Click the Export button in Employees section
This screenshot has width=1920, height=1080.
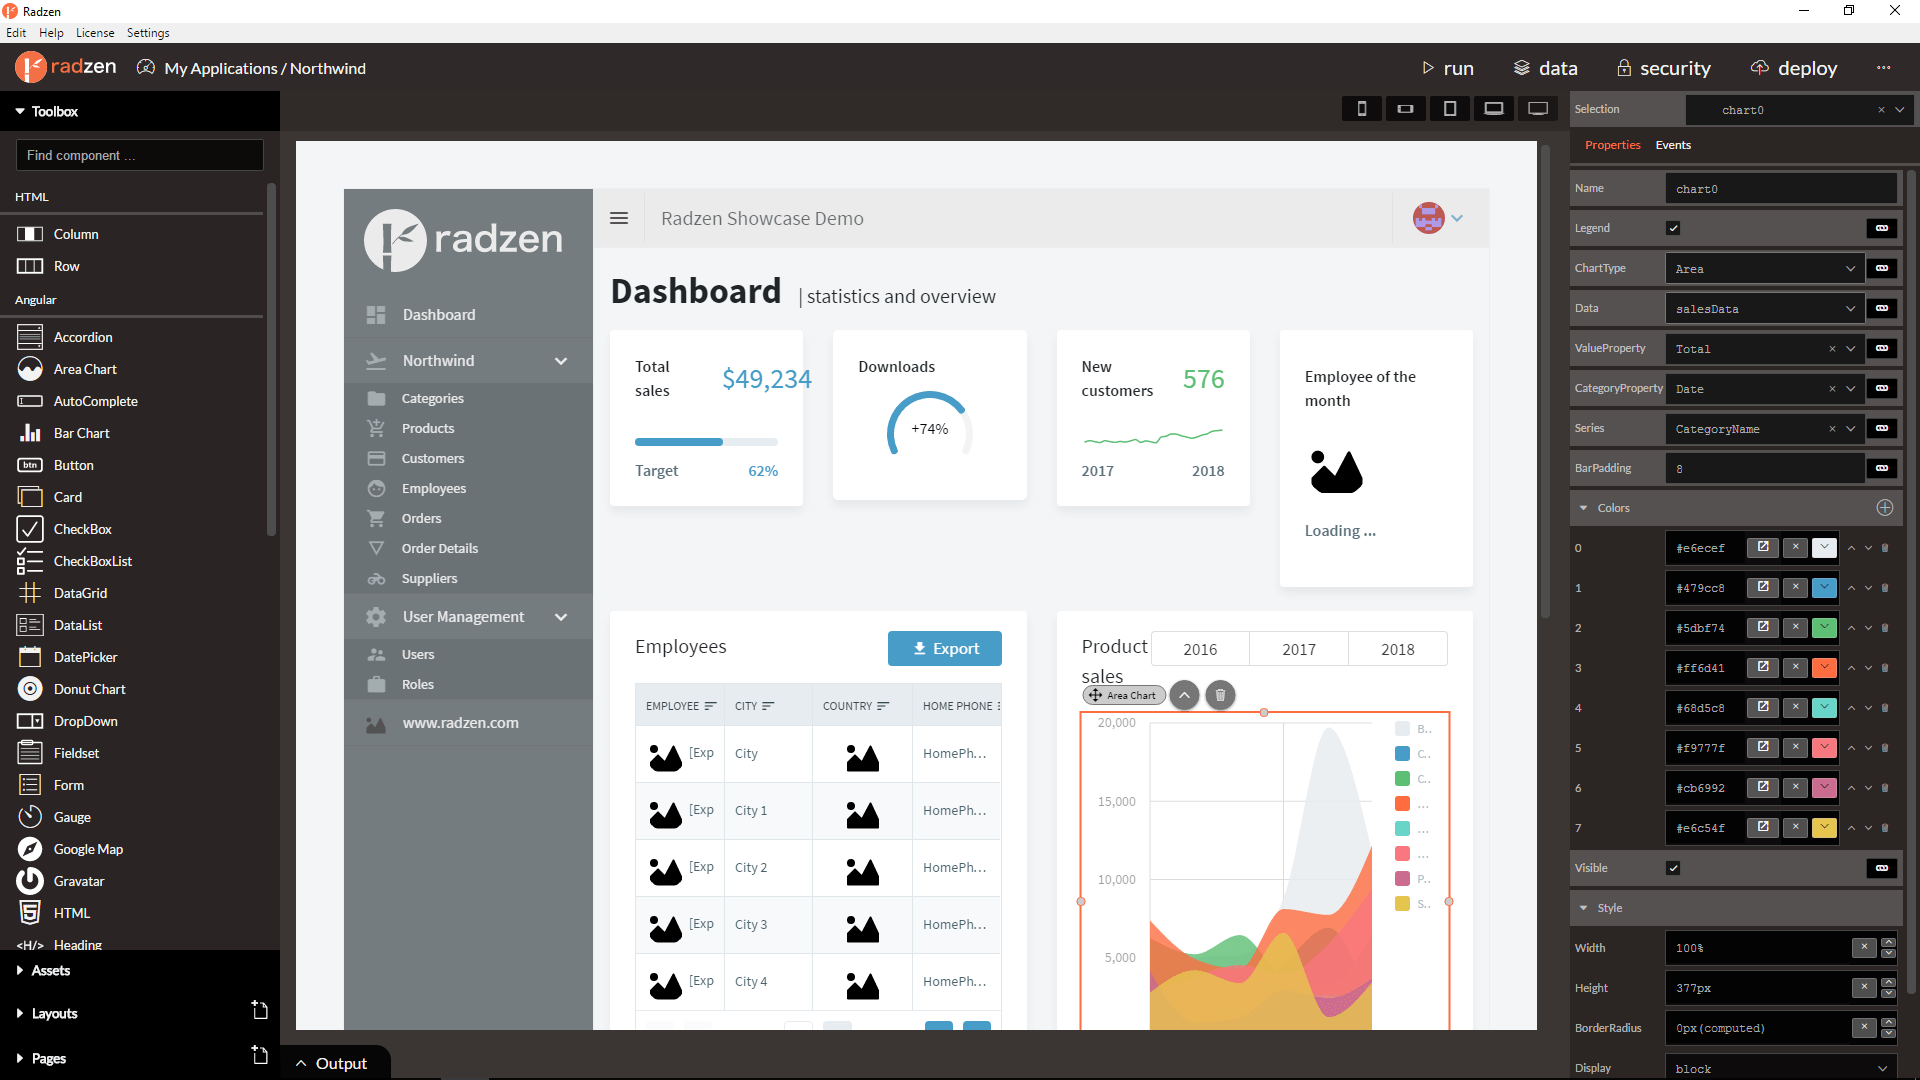[944, 647]
